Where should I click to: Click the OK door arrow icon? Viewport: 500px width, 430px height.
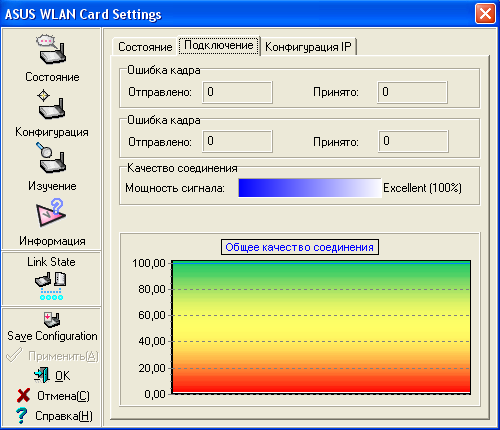coord(42,375)
